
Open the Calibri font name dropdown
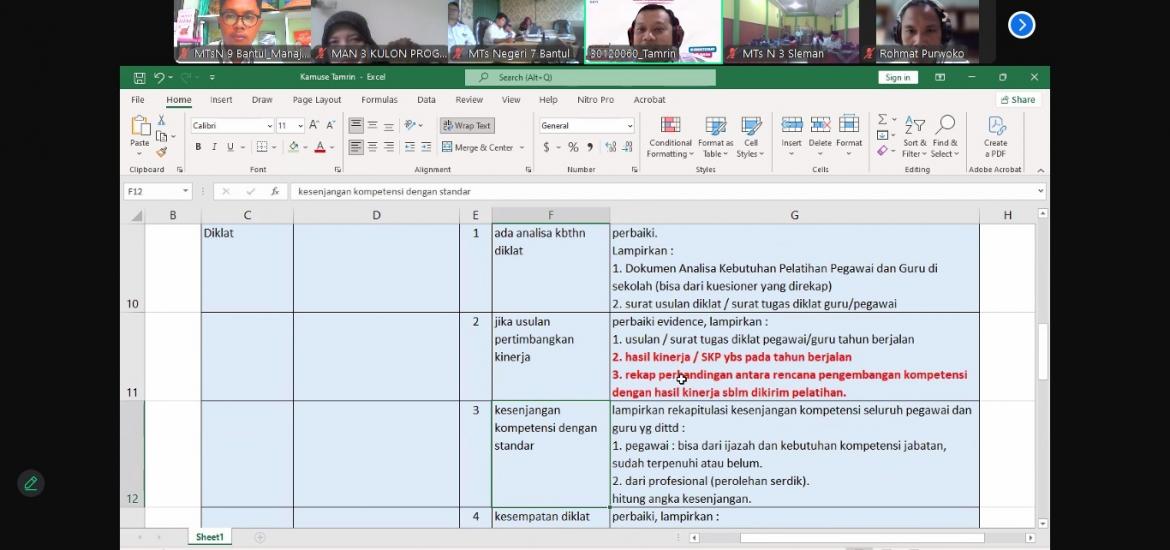tap(269, 126)
